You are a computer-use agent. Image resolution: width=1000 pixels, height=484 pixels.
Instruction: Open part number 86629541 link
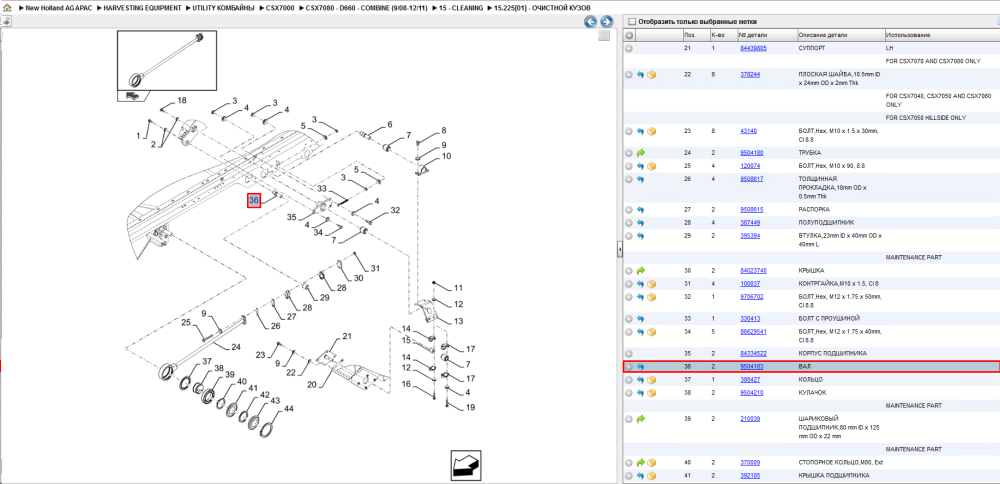point(753,332)
